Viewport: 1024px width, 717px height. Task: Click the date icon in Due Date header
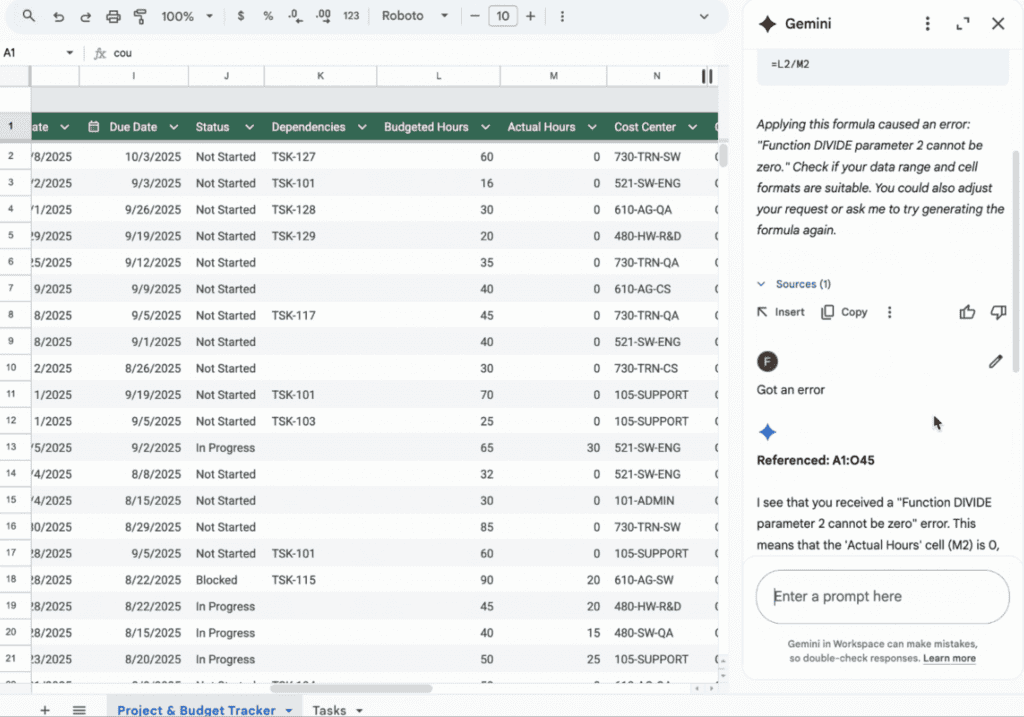[93, 127]
